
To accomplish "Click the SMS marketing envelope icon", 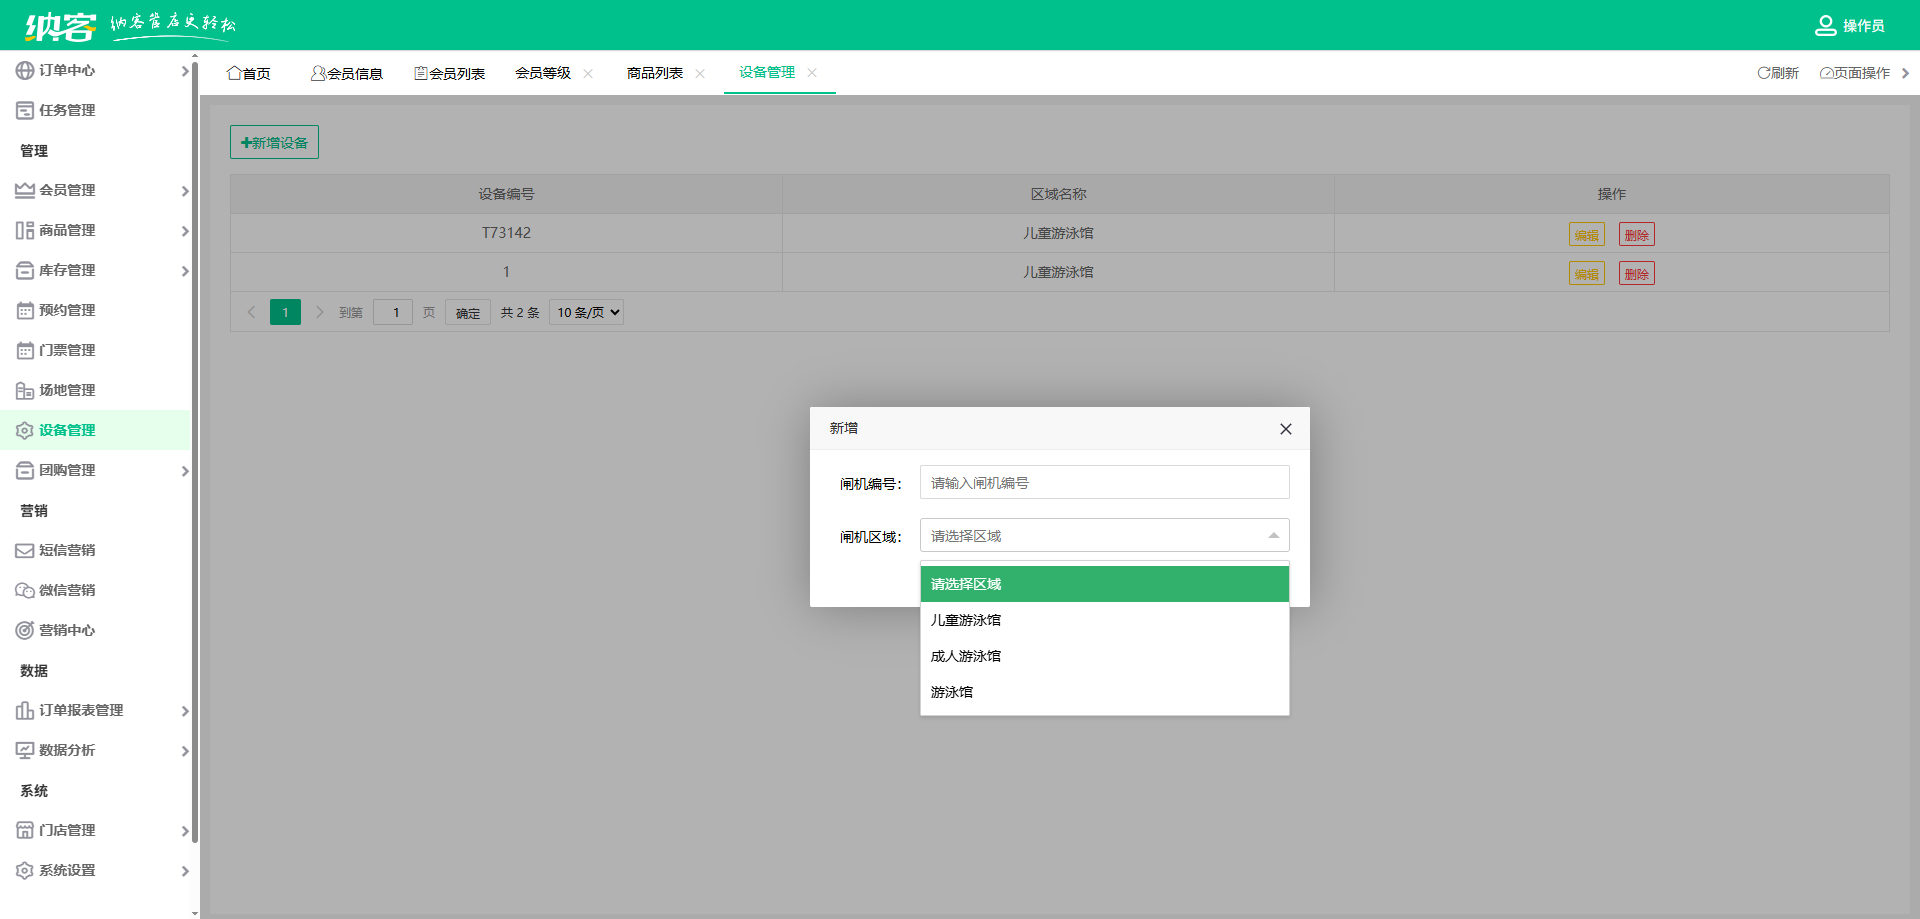I will pyautogui.click(x=25, y=550).
